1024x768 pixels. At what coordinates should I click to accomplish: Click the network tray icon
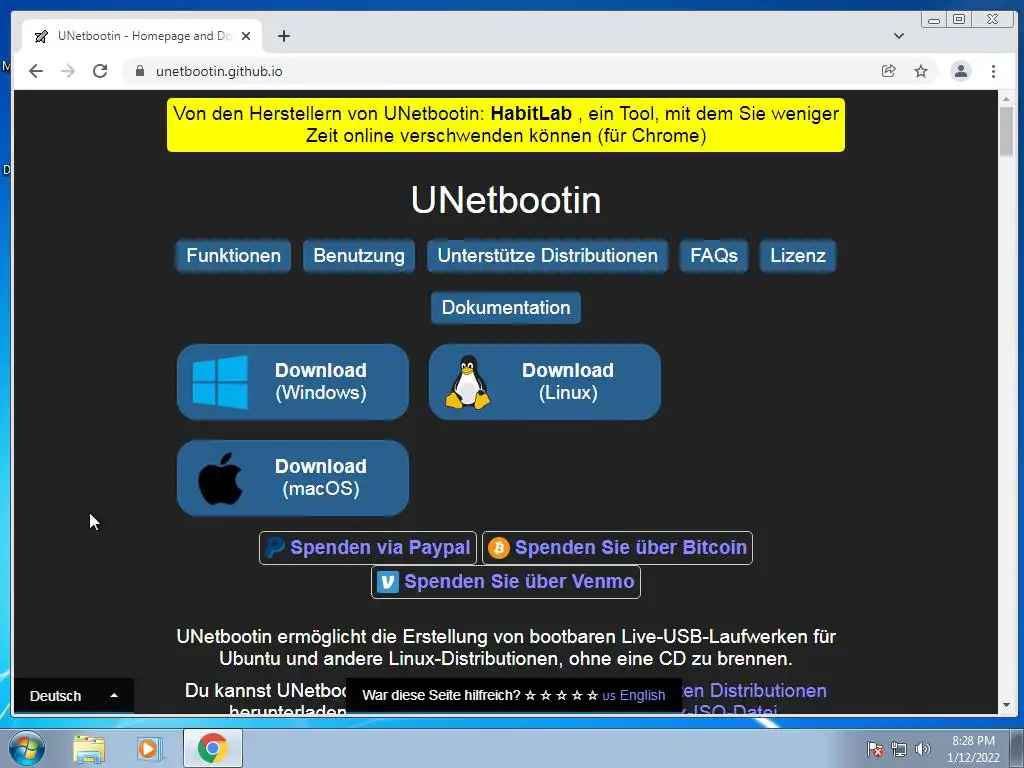coord(899,749)
